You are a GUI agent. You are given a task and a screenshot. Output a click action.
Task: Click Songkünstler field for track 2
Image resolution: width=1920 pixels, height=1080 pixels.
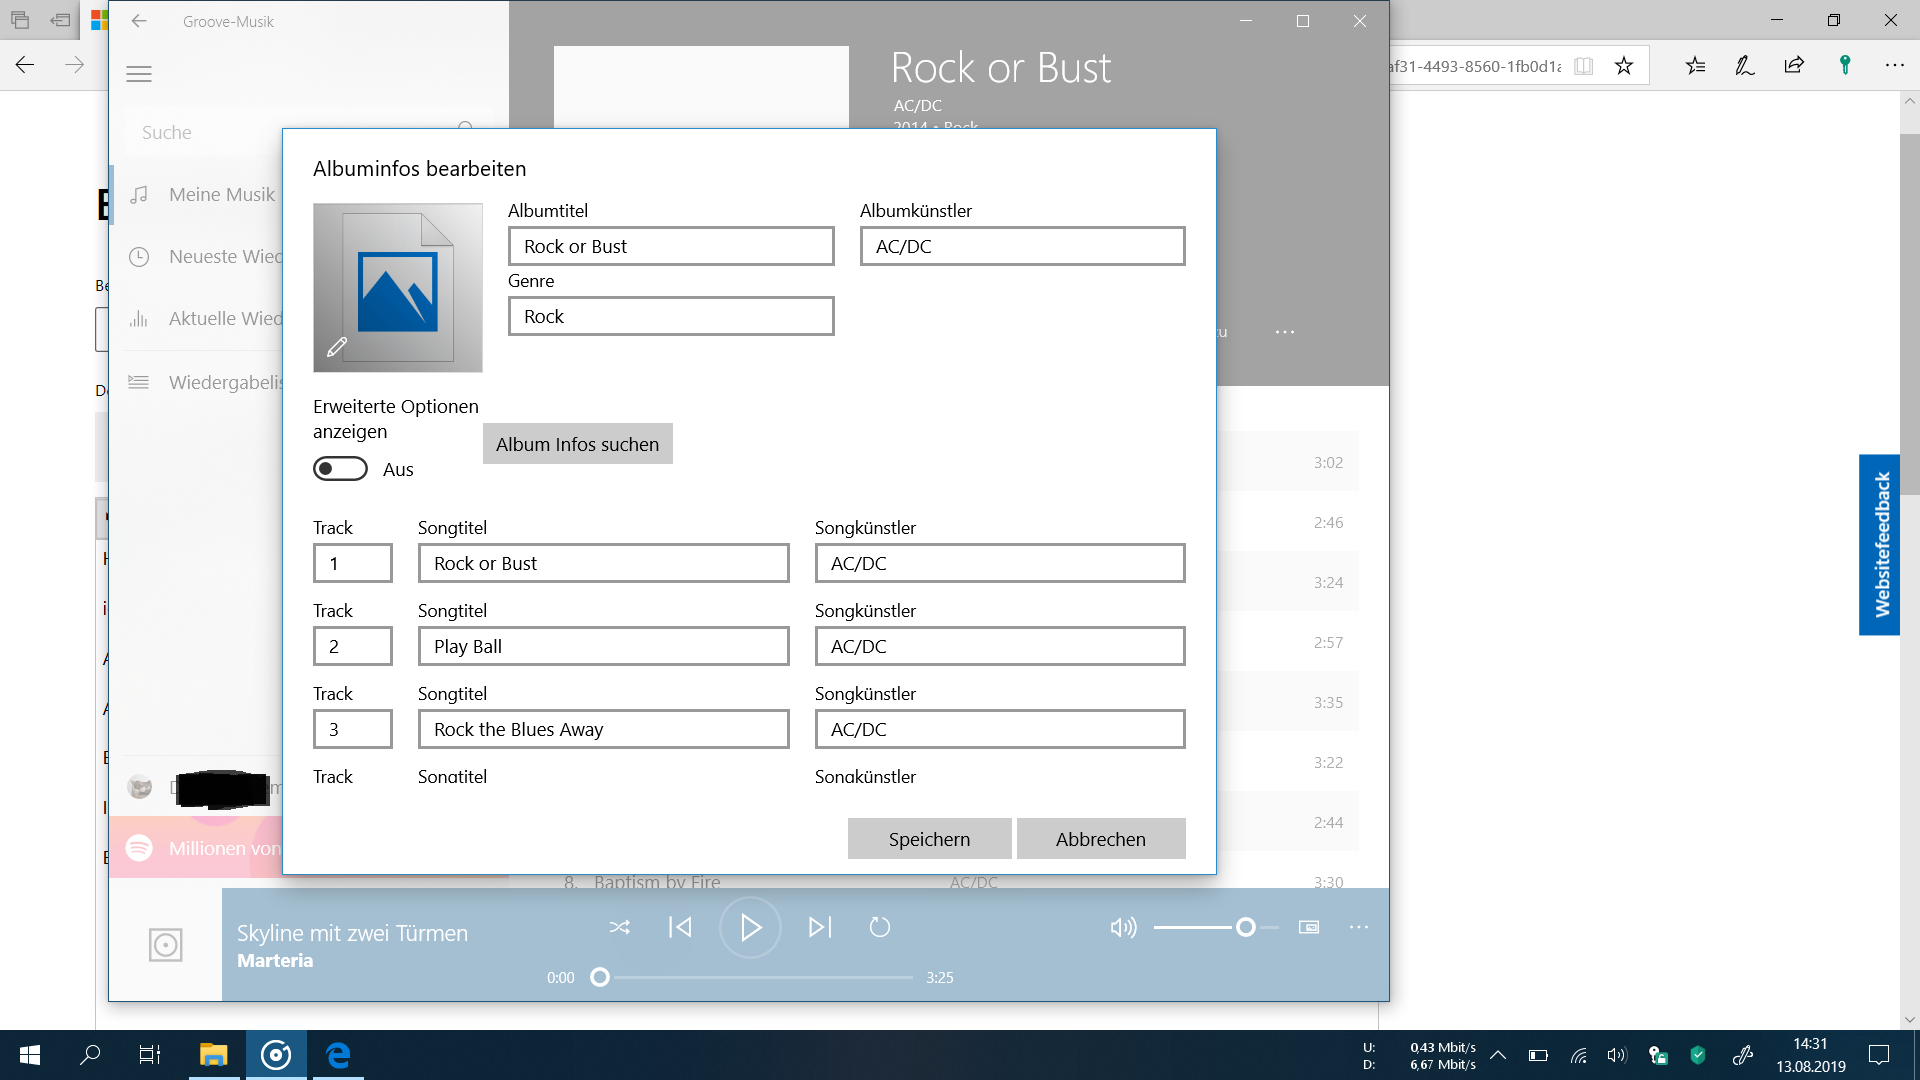pos(1000,646)
